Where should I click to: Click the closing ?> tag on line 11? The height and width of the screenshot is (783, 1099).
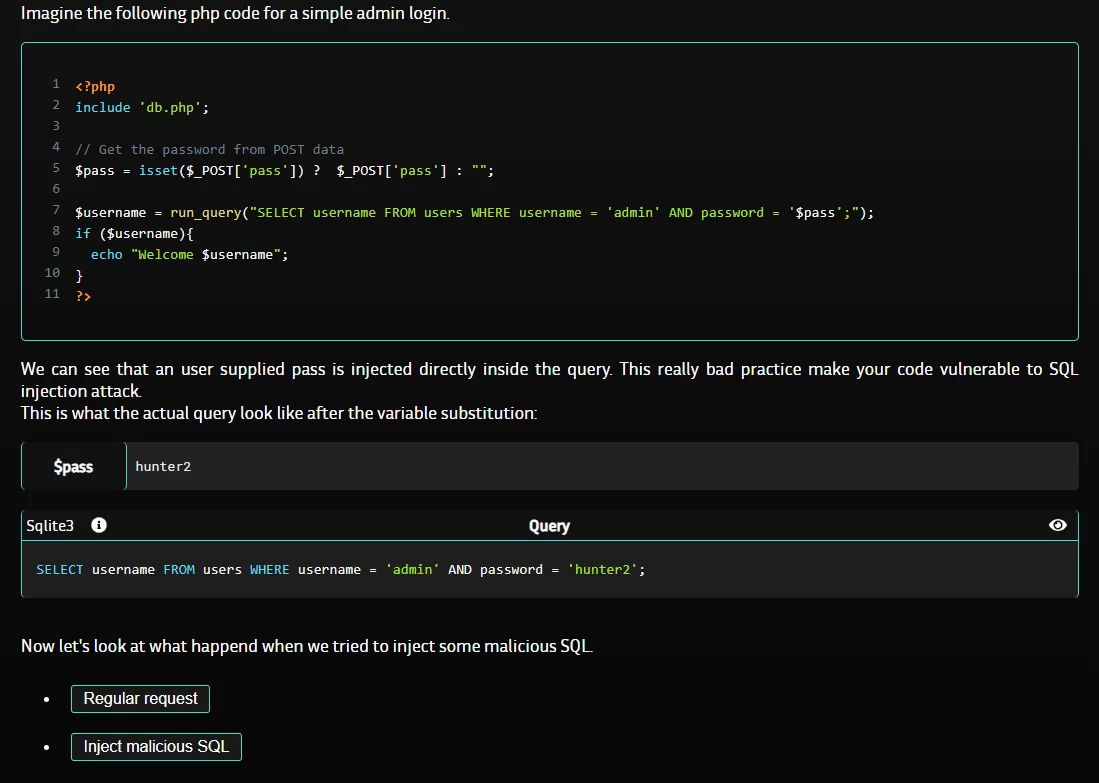[x=83, y=296]
